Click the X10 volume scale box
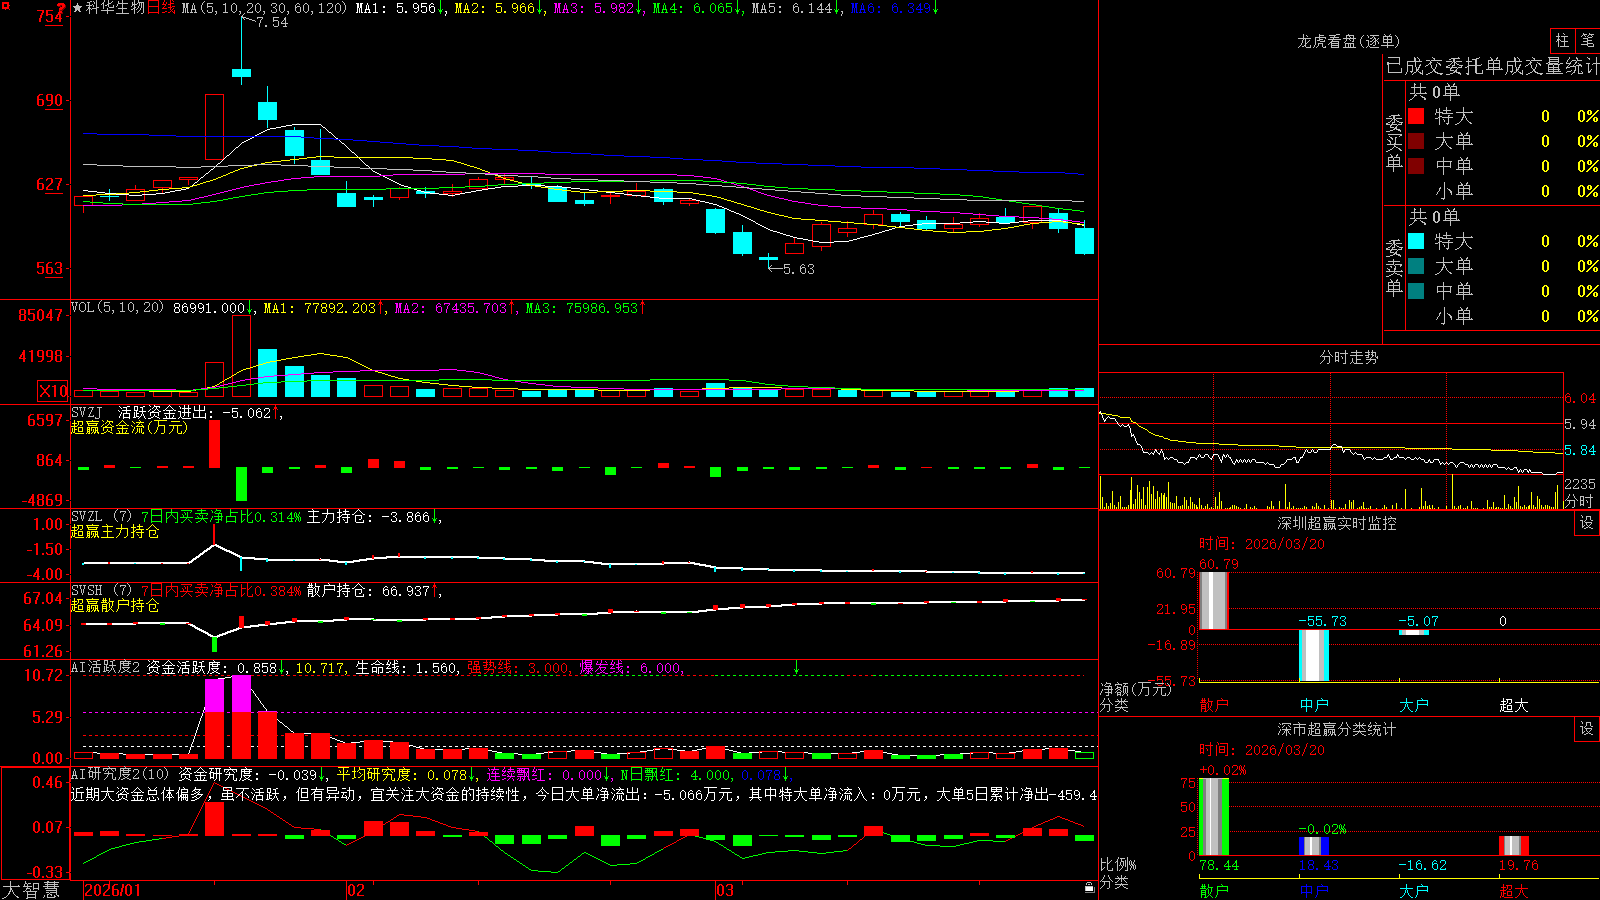 (x=53, y=391)
